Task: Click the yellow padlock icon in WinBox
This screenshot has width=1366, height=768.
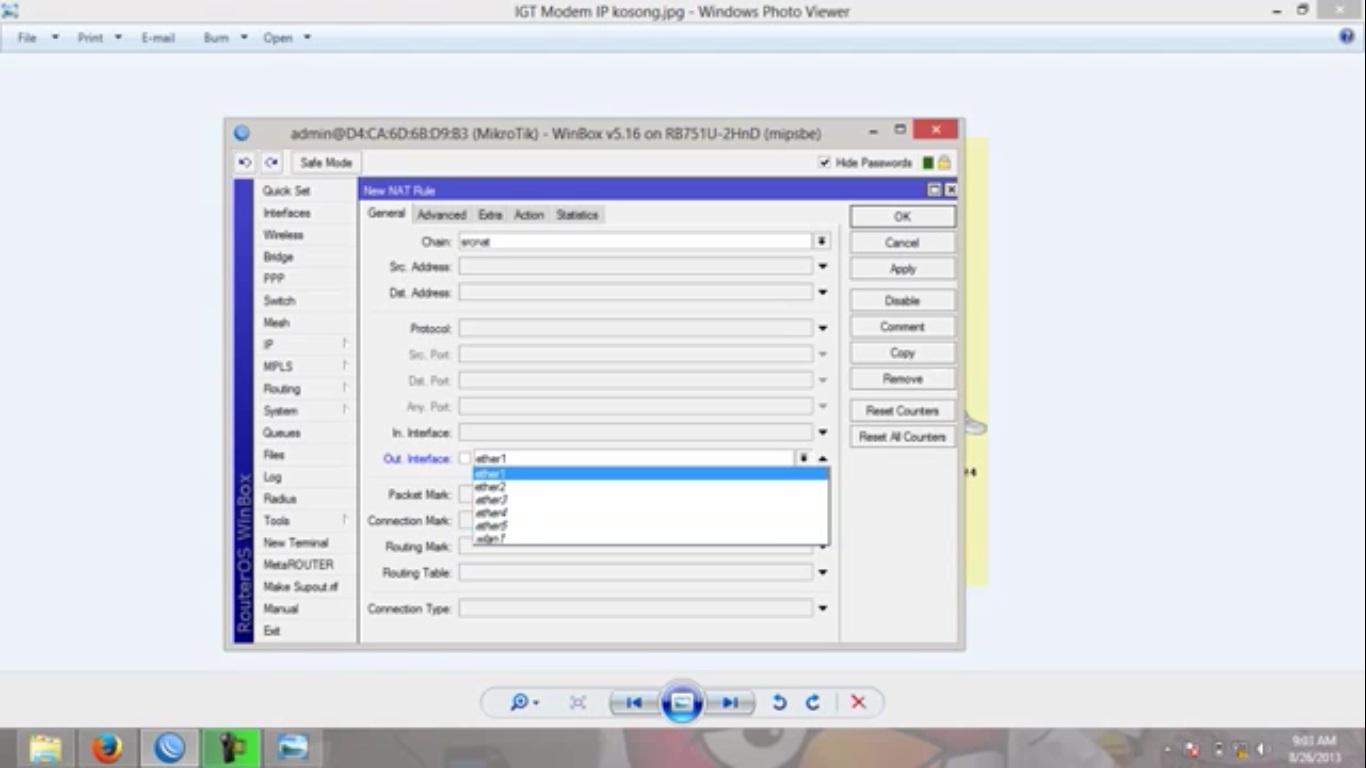Action: click(x=944, y=162)
